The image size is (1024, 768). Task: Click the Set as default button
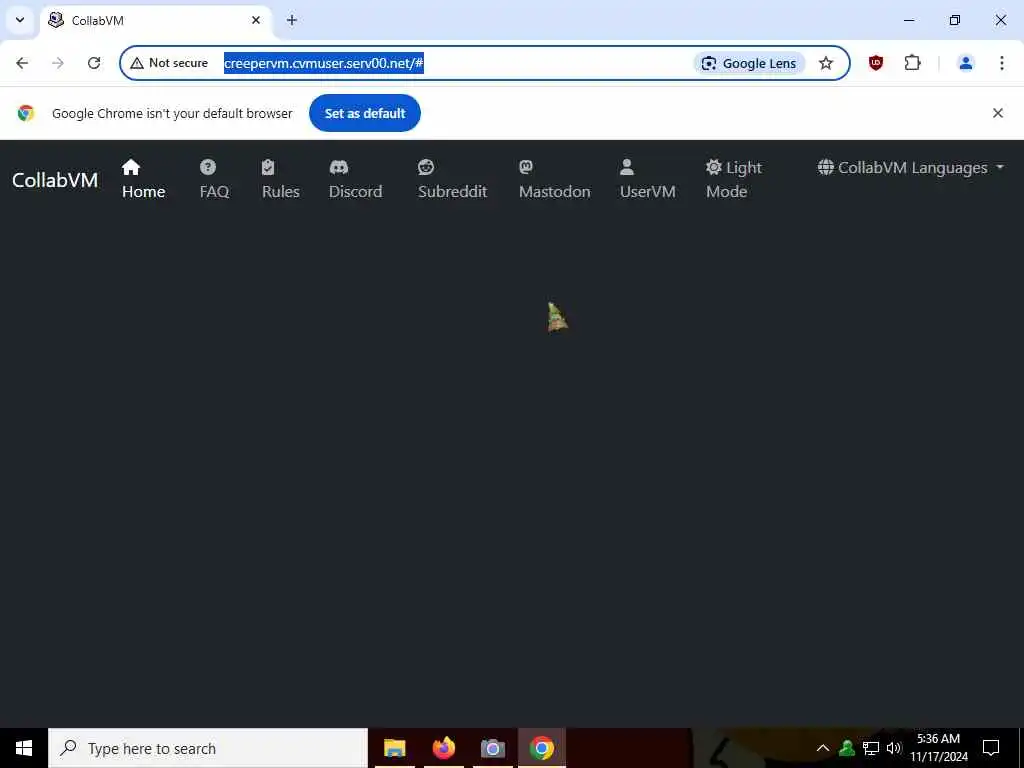365,113
